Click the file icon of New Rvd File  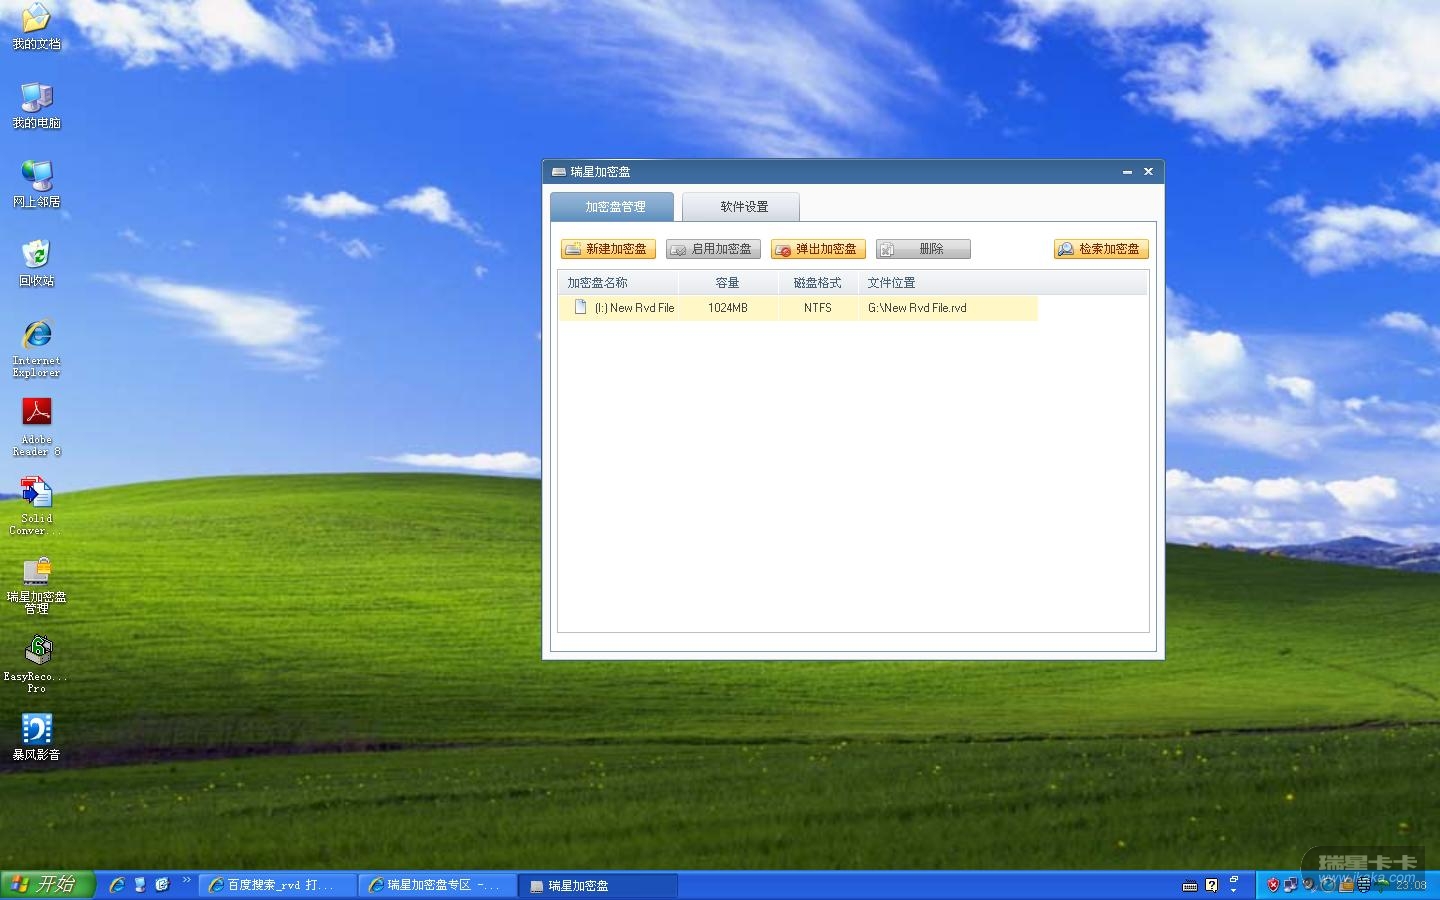tap(580, 307)
